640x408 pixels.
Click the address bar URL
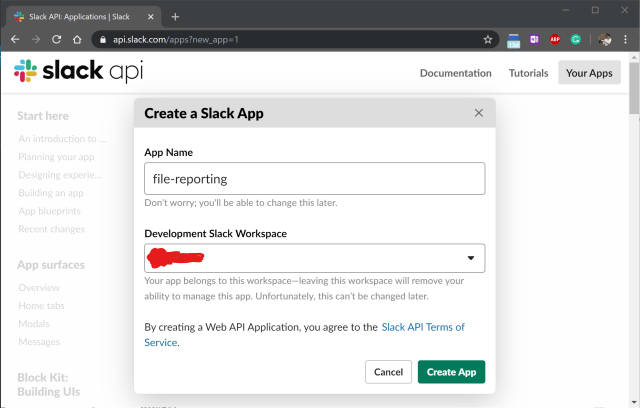[176, 40]
